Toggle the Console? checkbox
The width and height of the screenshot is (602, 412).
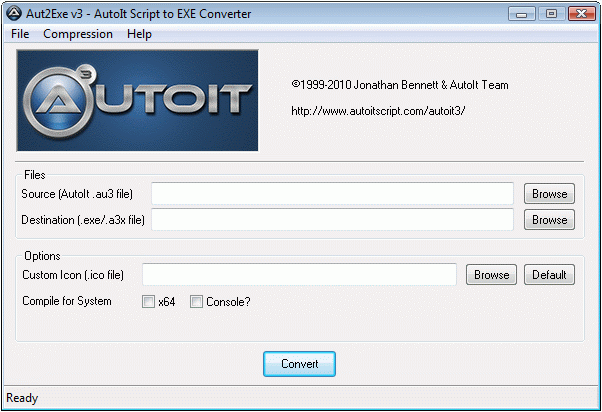click(x=197, y=301)
